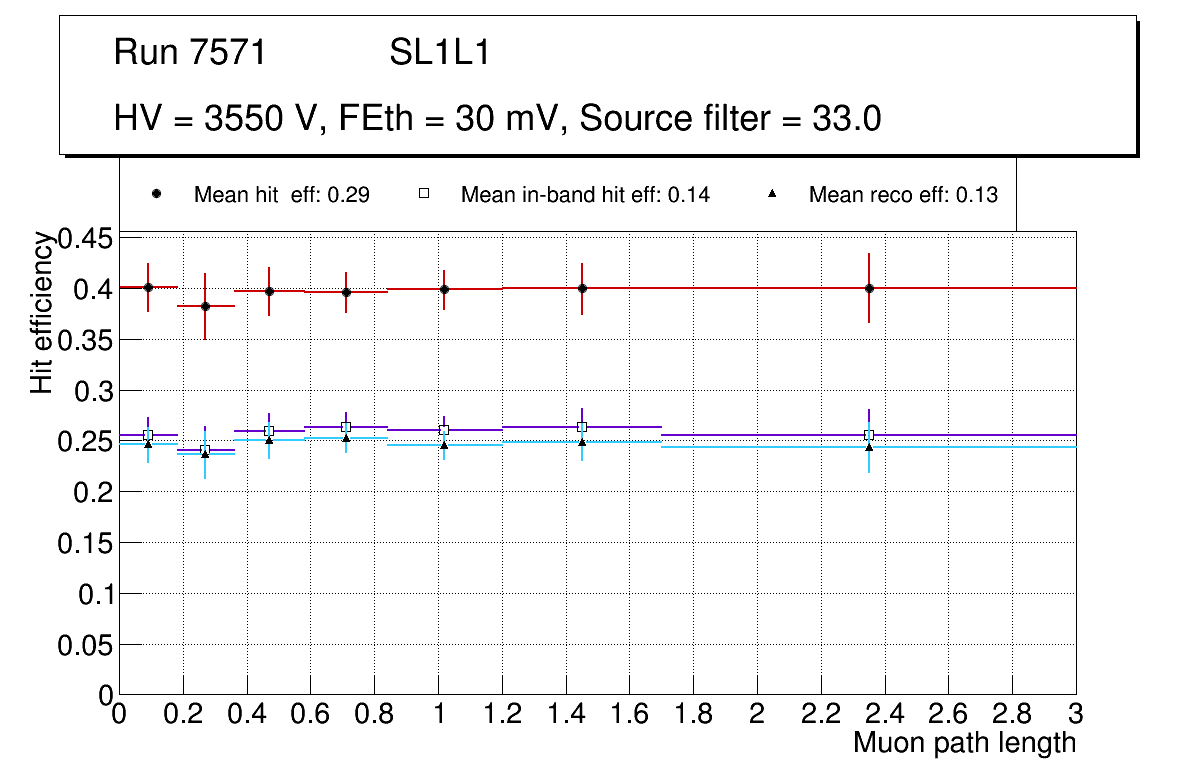Select the 'SL1L1' label in the title box
Image resolution: width=1196 pixels, height=772 pixels.
point(440,53)
